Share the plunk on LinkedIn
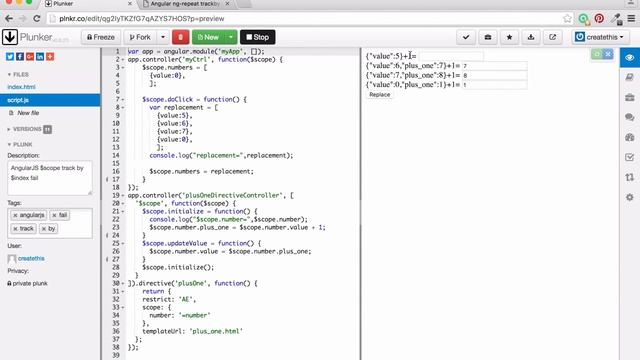Screen dimensions: 640x360 pyautogui.click(x=40, y=57)
